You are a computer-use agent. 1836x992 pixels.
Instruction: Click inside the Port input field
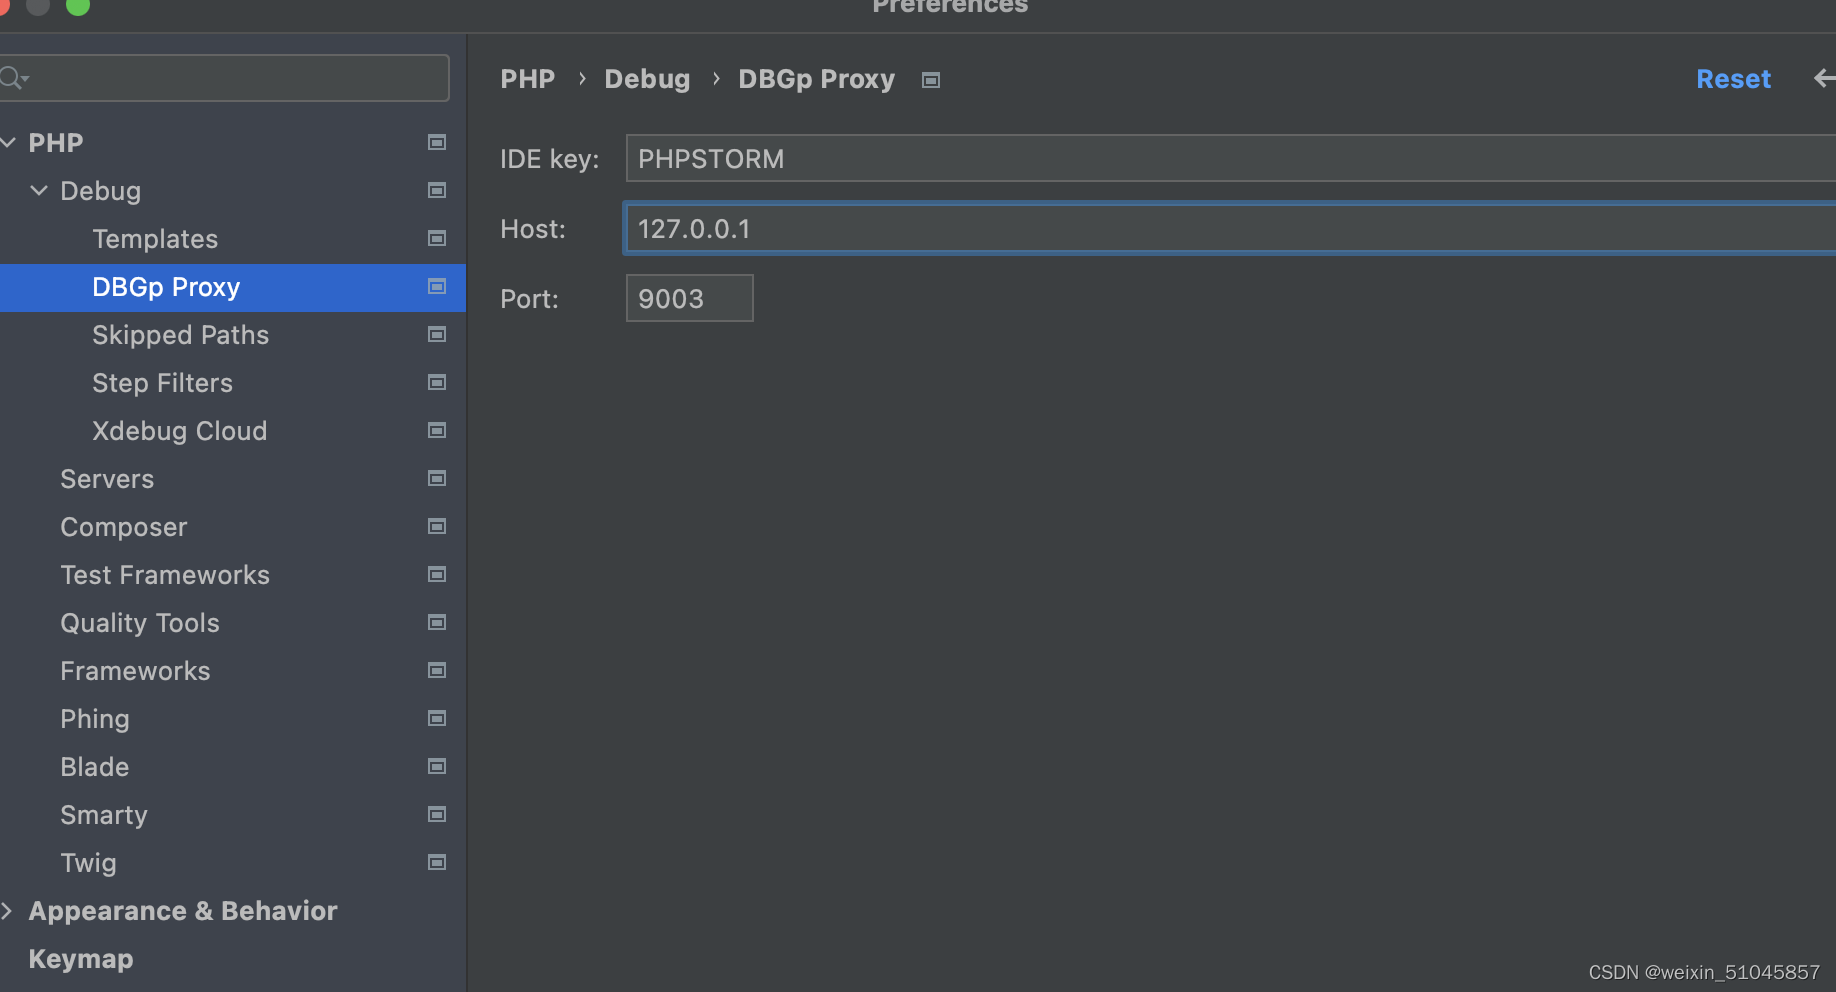[689, 298]
